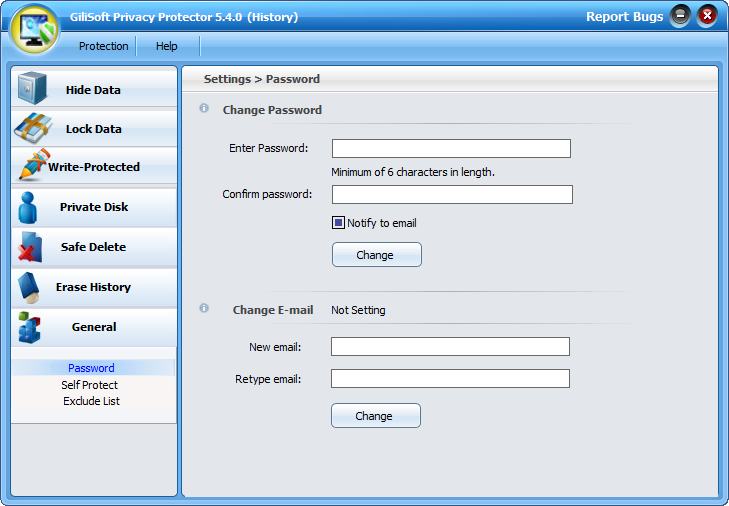The height and width of the screenshot is (506, 729).
Task: Click the colored blocks icon for General
Action: click(29, 327)
